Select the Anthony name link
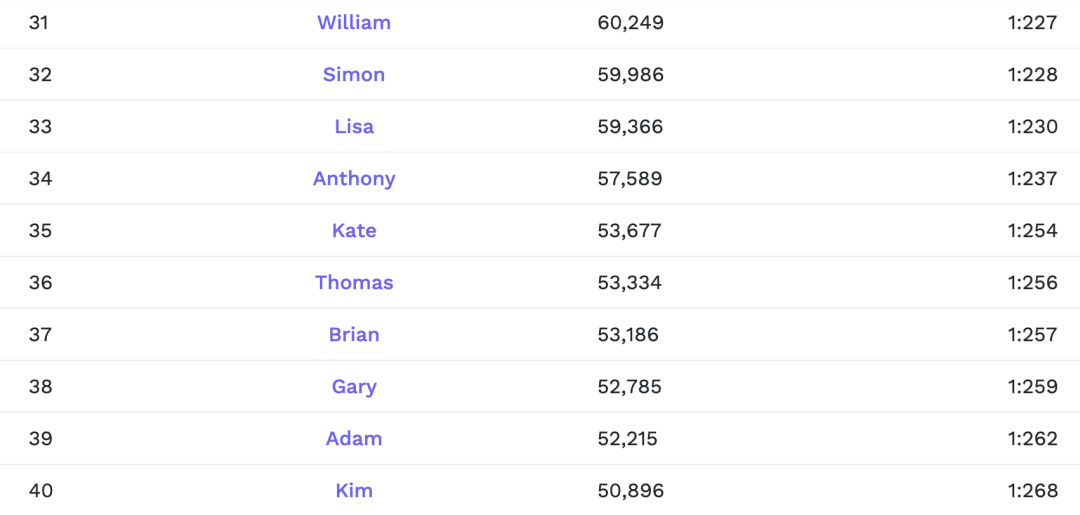Image resolution: width=1080 pixels, height=515 pixels. [x=354, y=178]
